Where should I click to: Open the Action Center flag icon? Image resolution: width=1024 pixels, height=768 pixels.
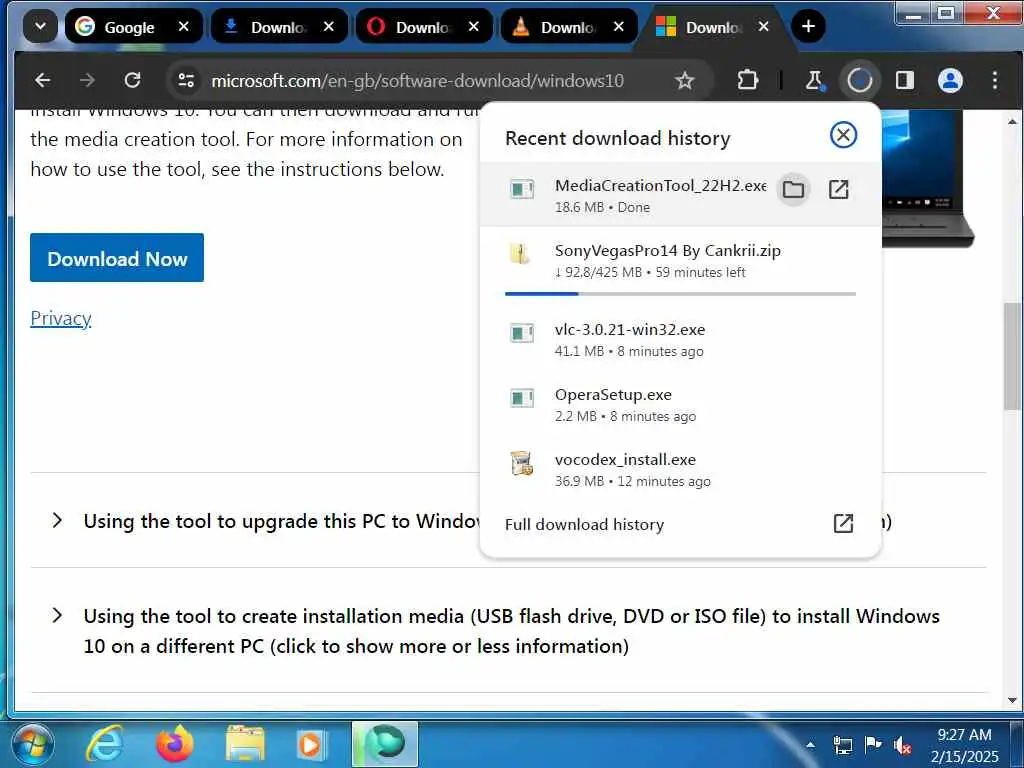coord(872,744)
